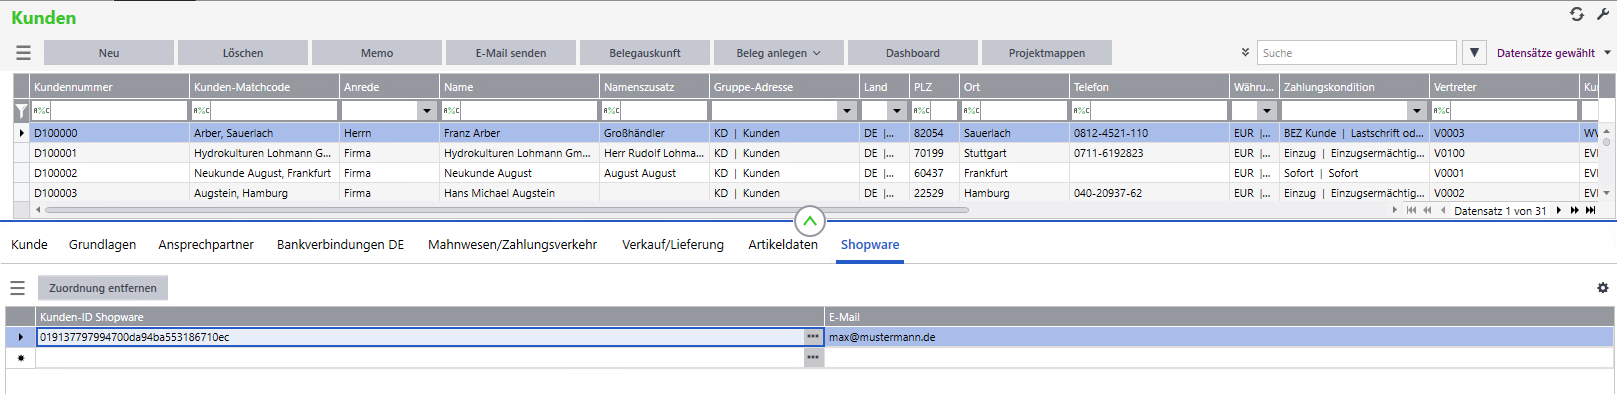Open the Anrede filter dropdown

(427, 111)
